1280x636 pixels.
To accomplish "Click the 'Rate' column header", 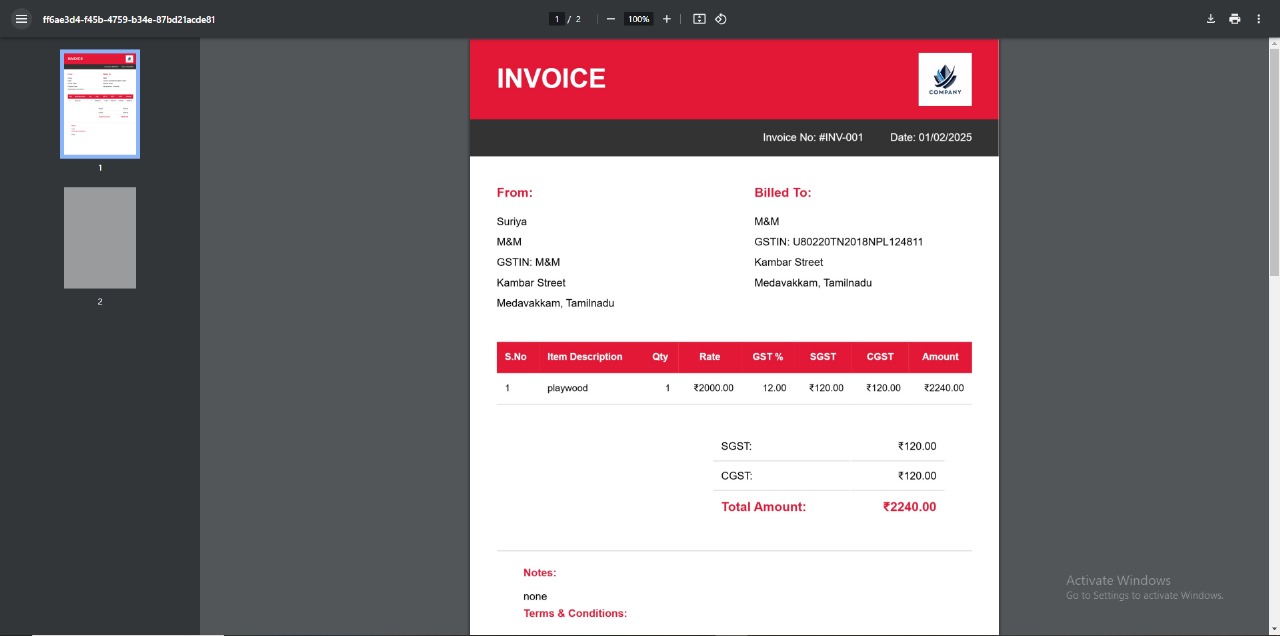I will click(710, 357).
